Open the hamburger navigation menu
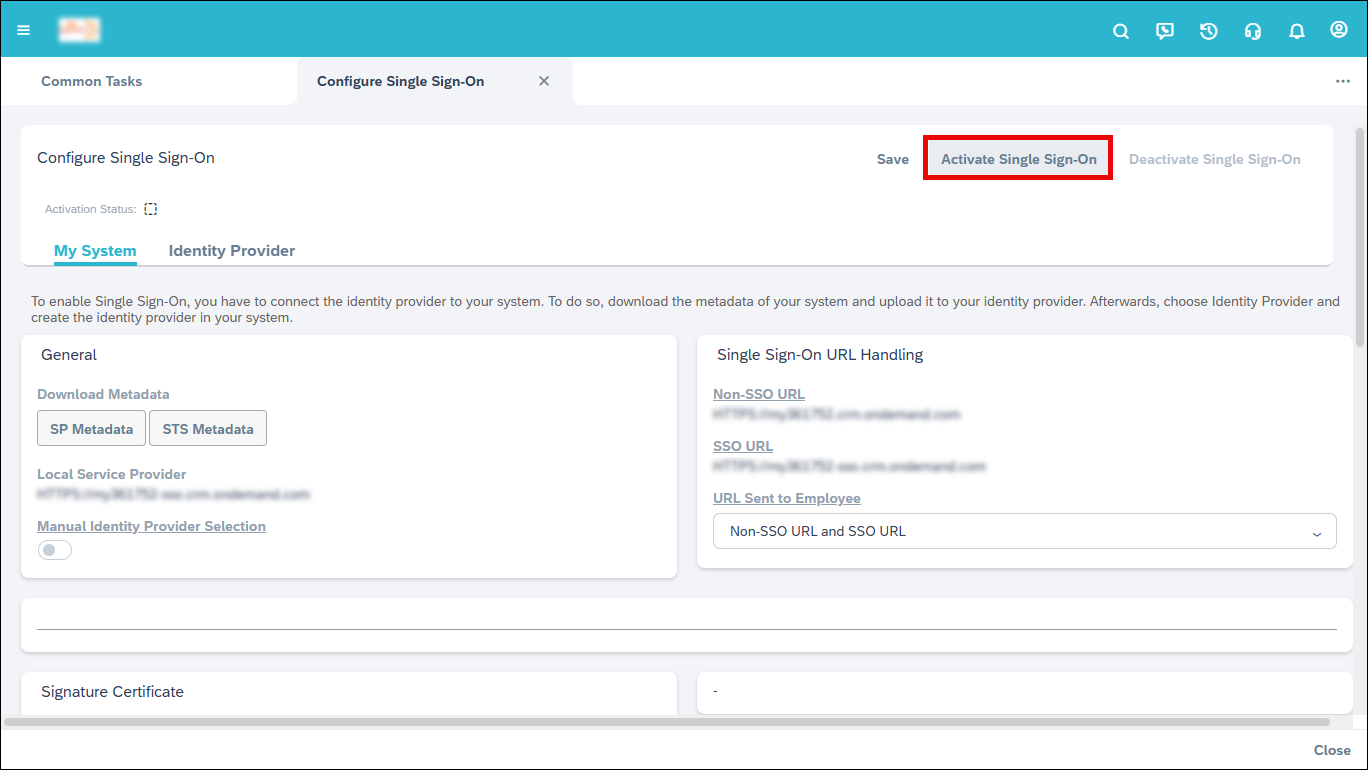The height and width of the screenshot is (770, 1368). click(24, 30)
